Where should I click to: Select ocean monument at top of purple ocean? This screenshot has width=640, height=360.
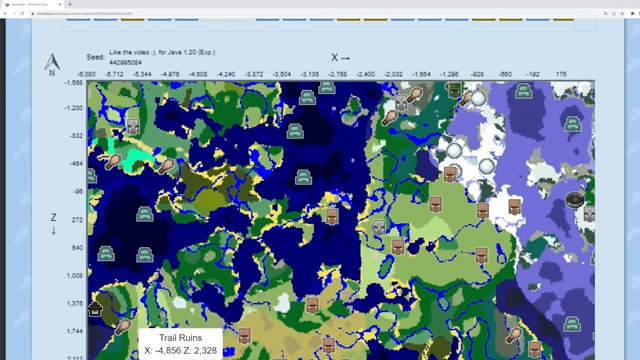click(x=523, y=91)
